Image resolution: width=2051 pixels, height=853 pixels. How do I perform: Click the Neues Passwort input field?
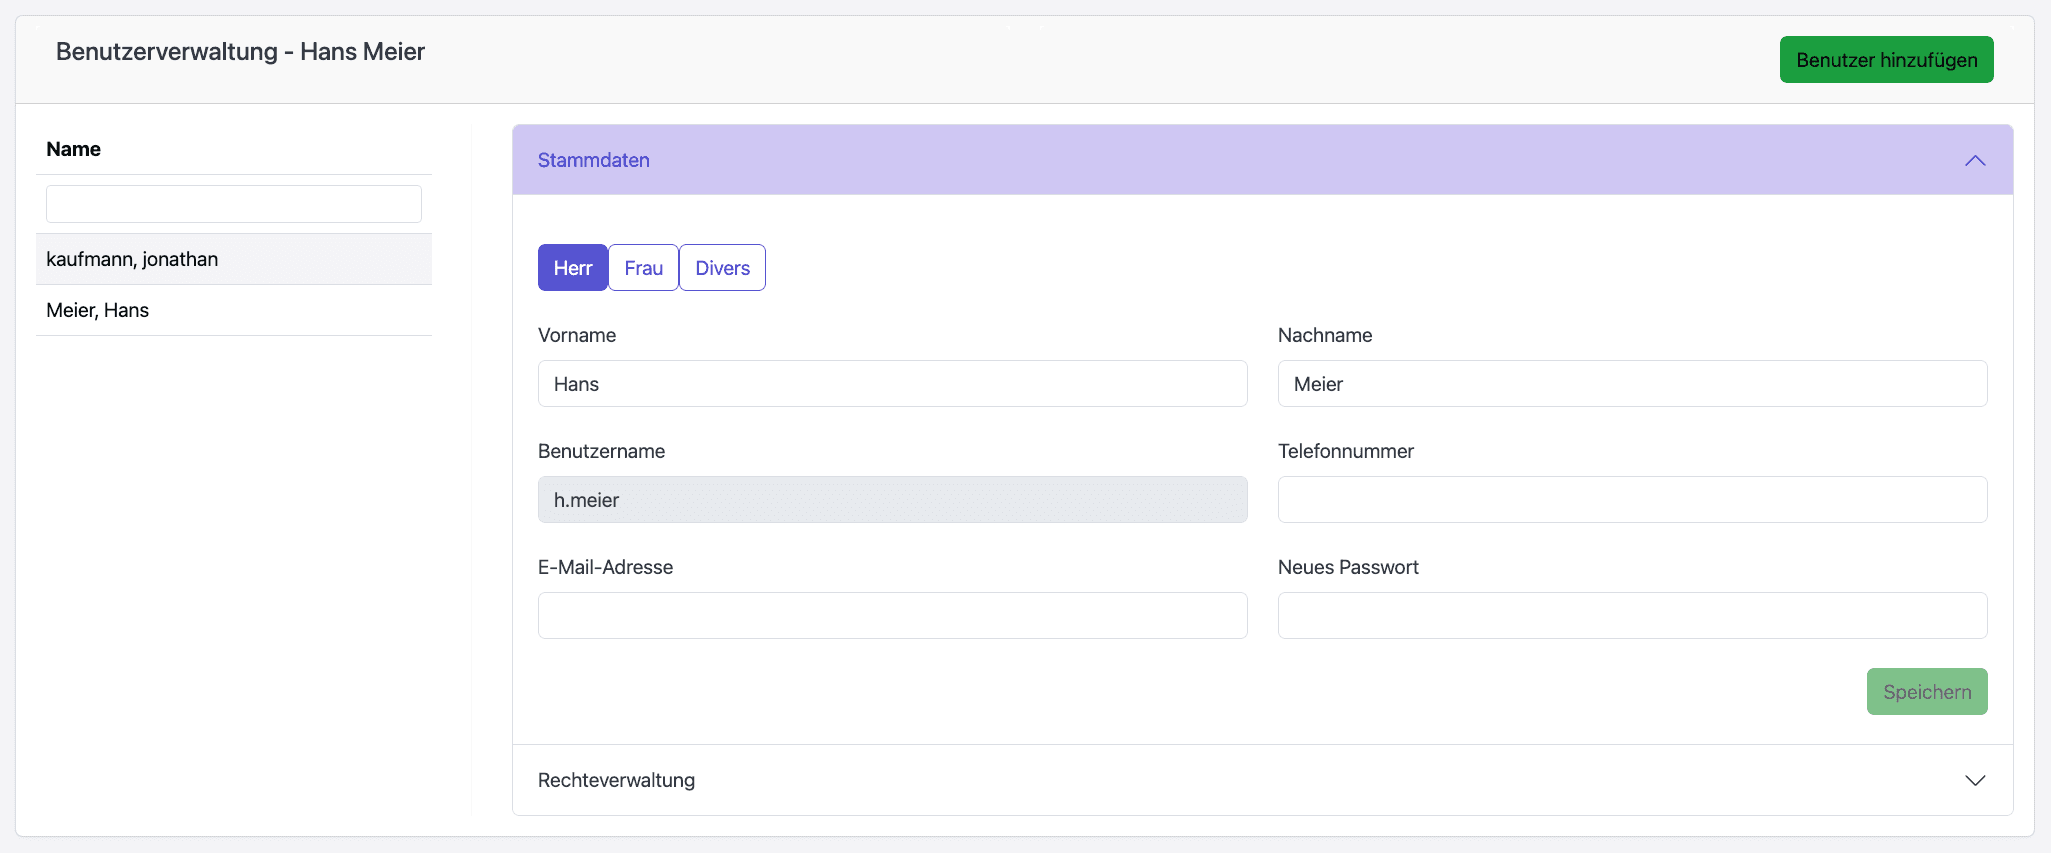click(1632, 616)
